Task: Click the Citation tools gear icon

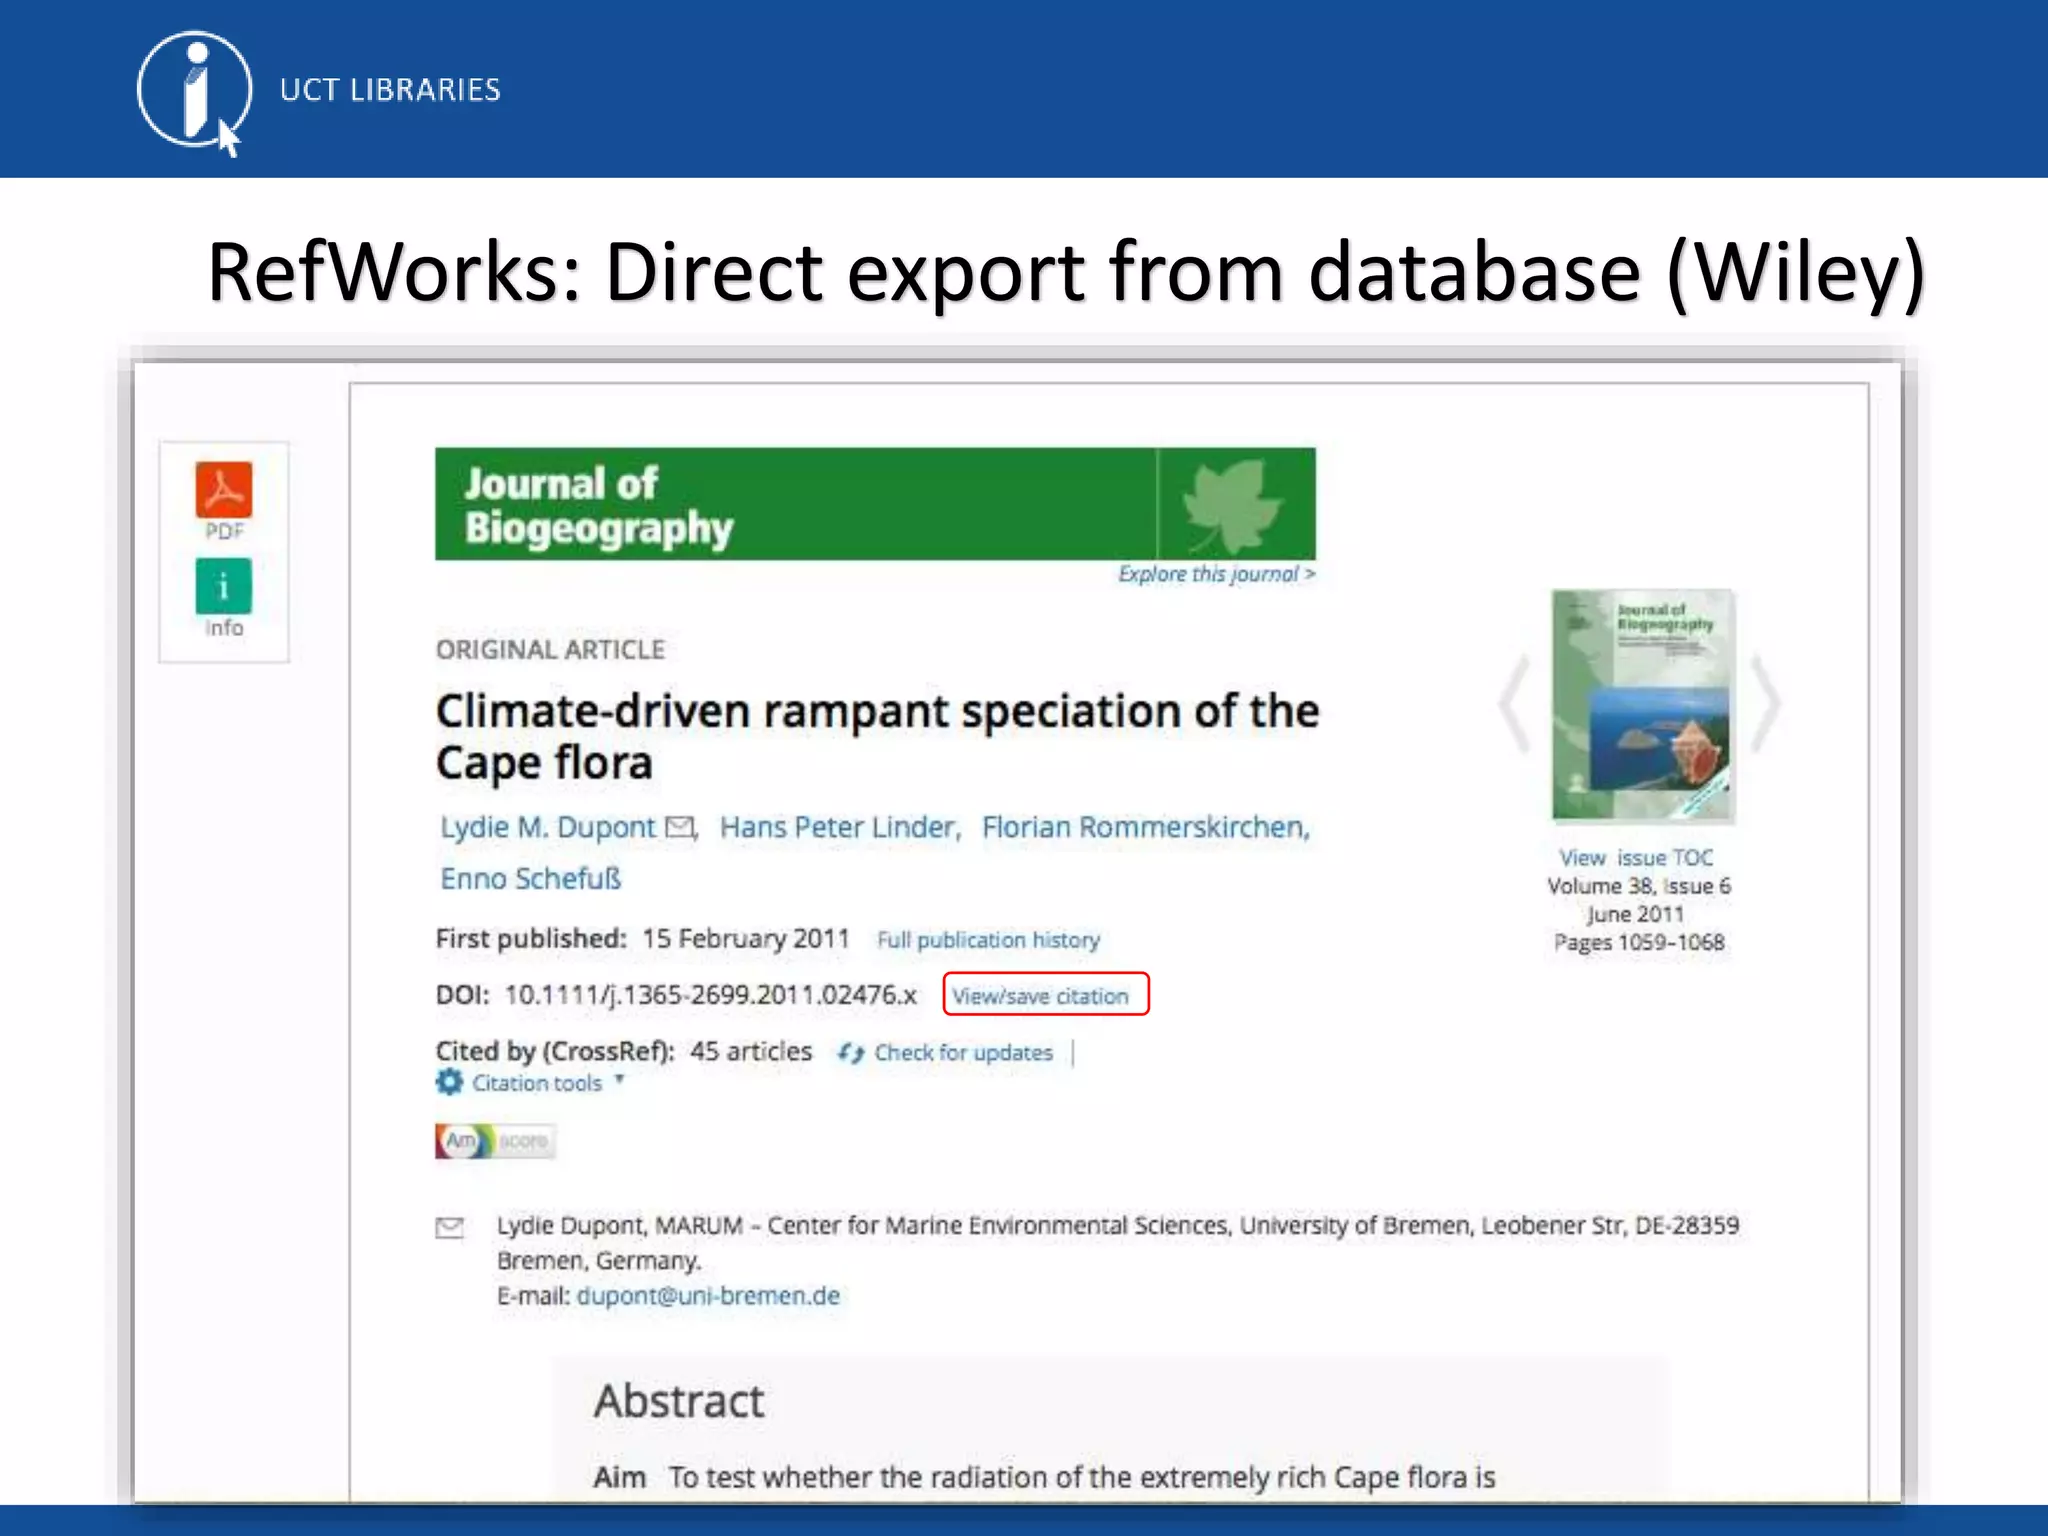Action: tap(450, 1082)
